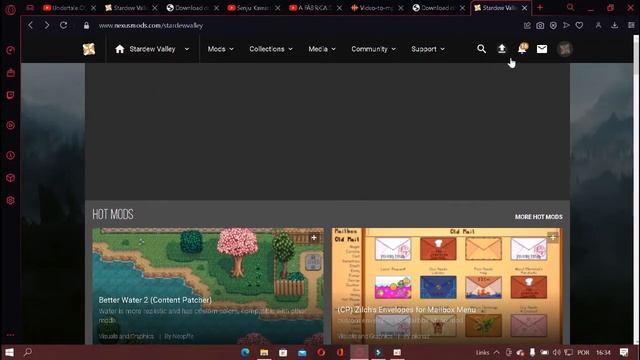Go forward in browser history
This screenshot has width=640, height=360.
(x=47, y=25)
